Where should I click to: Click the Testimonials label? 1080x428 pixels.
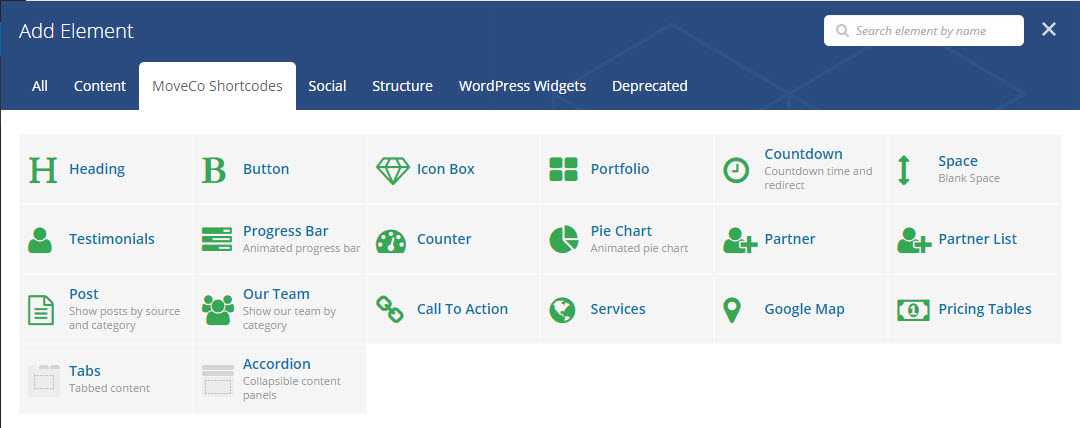tap(112, 239)
